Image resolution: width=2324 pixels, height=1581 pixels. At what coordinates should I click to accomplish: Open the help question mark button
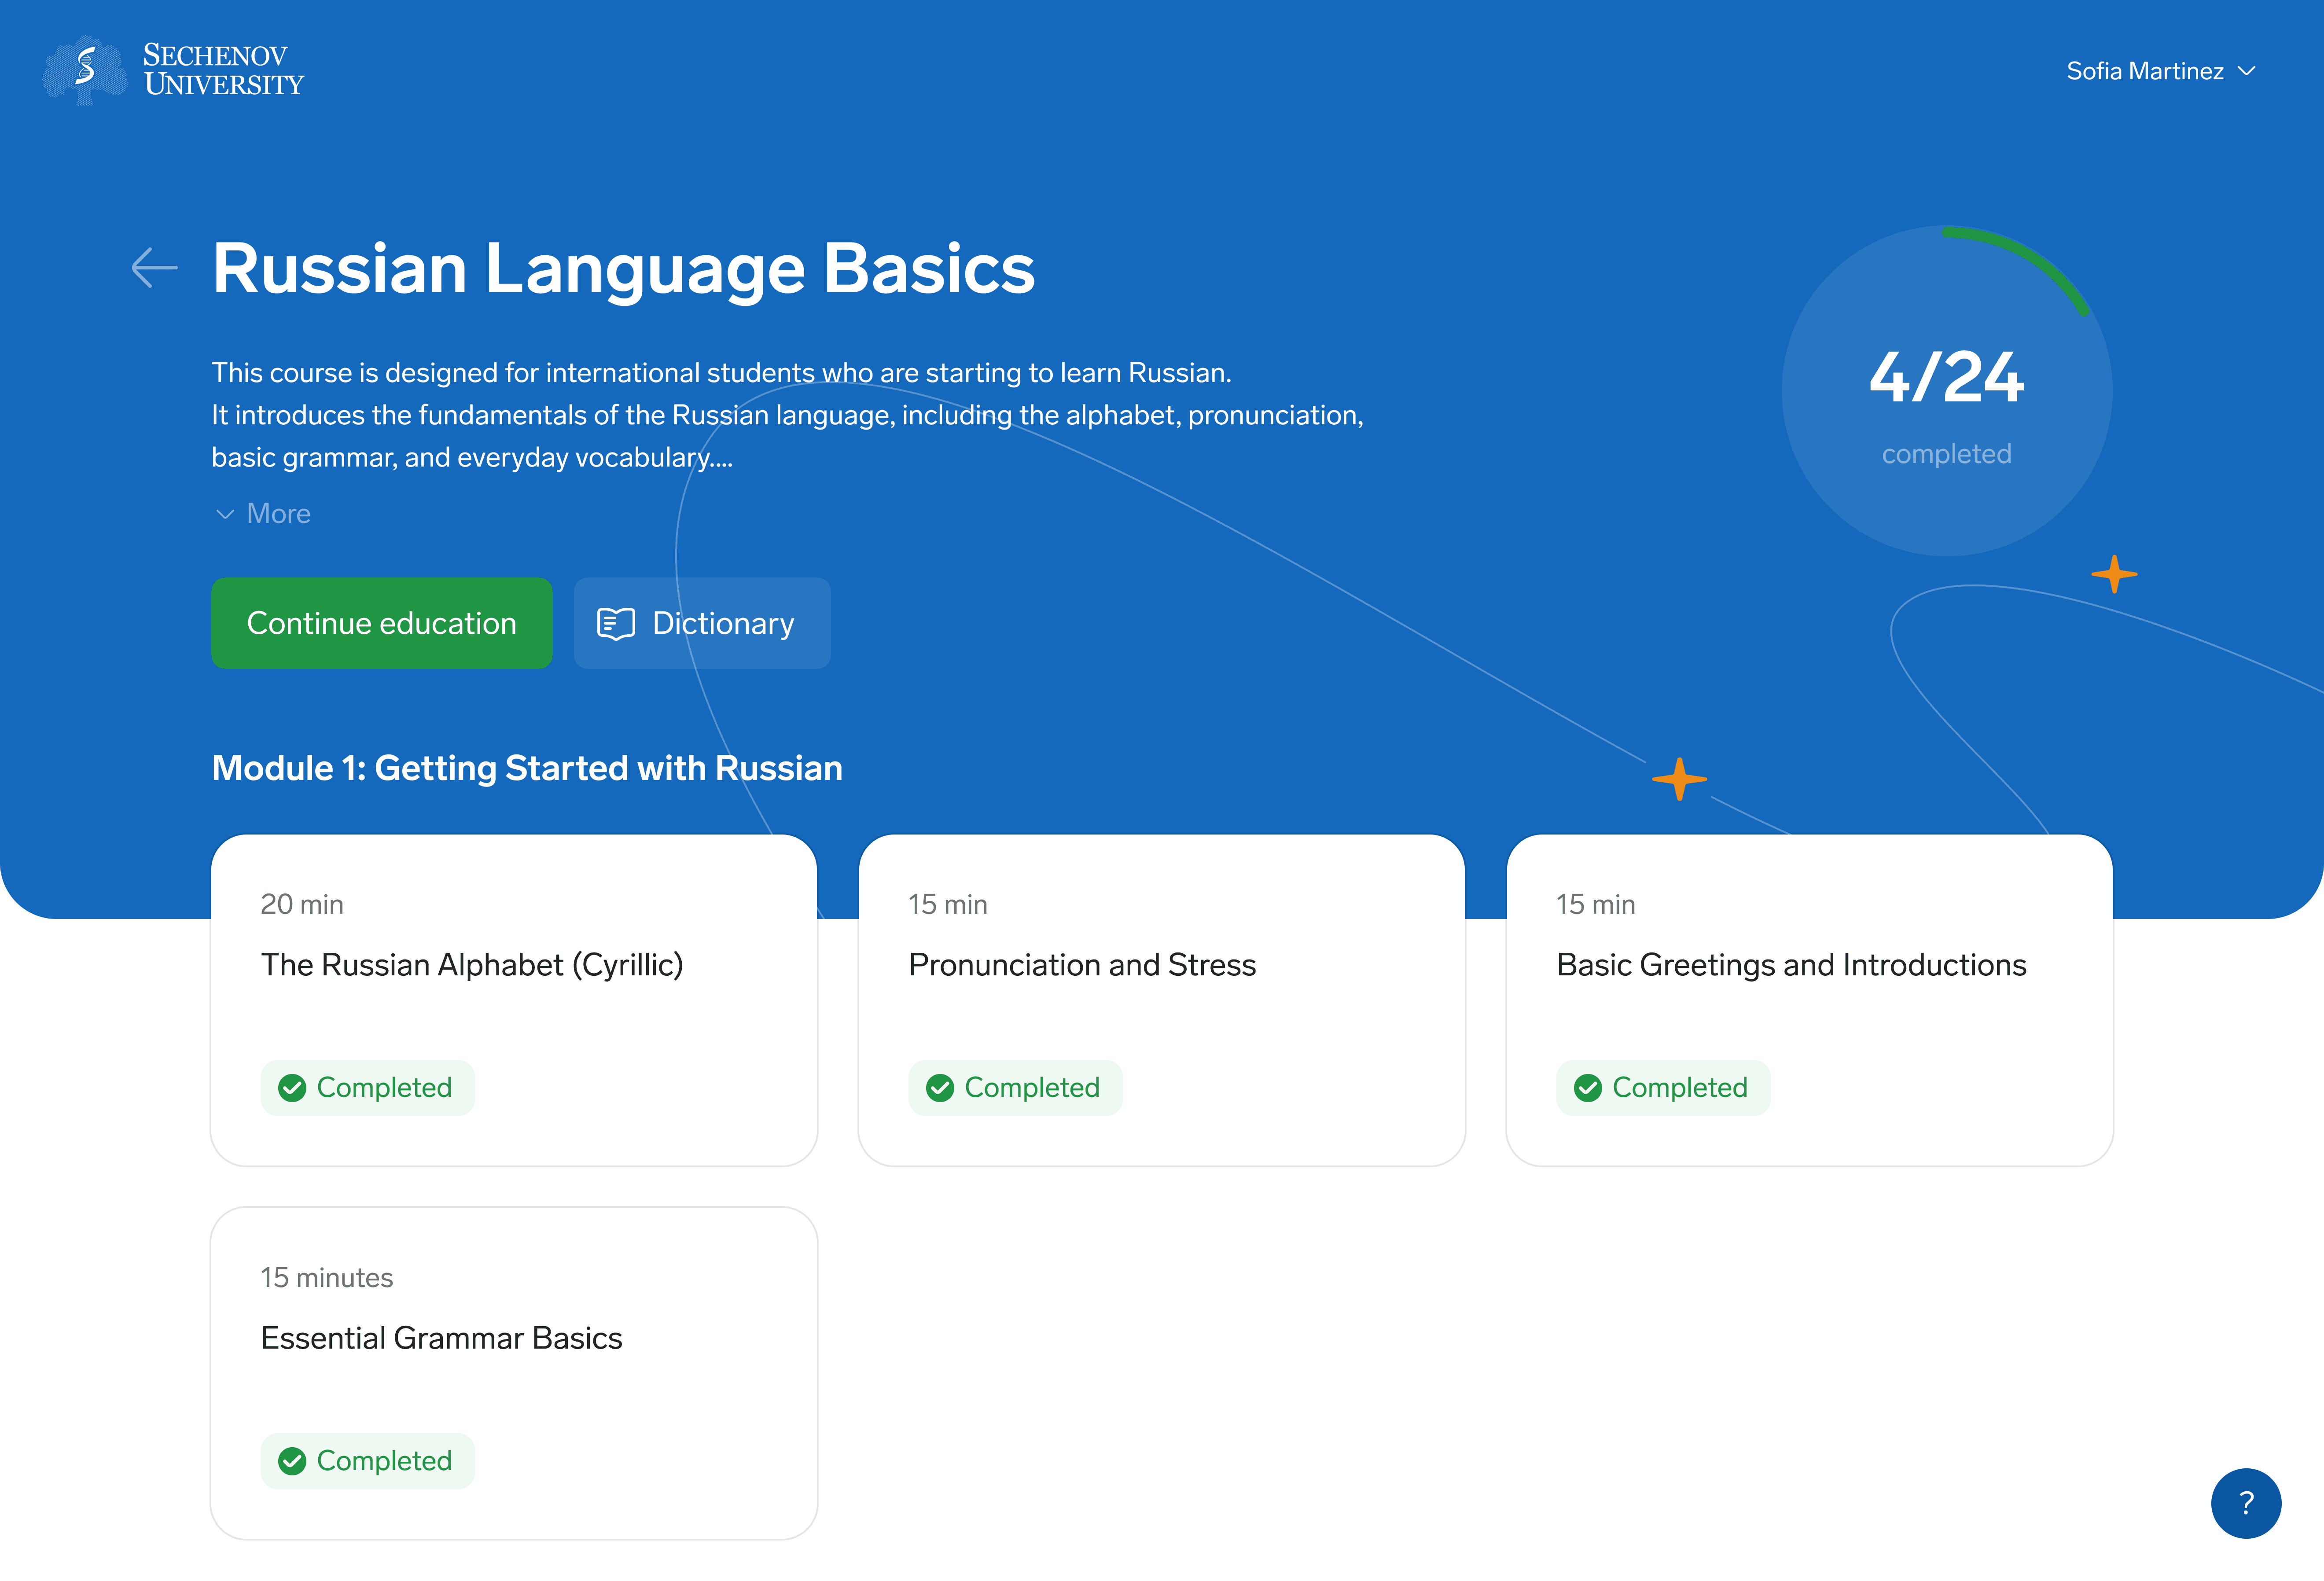(2245, 1502)
